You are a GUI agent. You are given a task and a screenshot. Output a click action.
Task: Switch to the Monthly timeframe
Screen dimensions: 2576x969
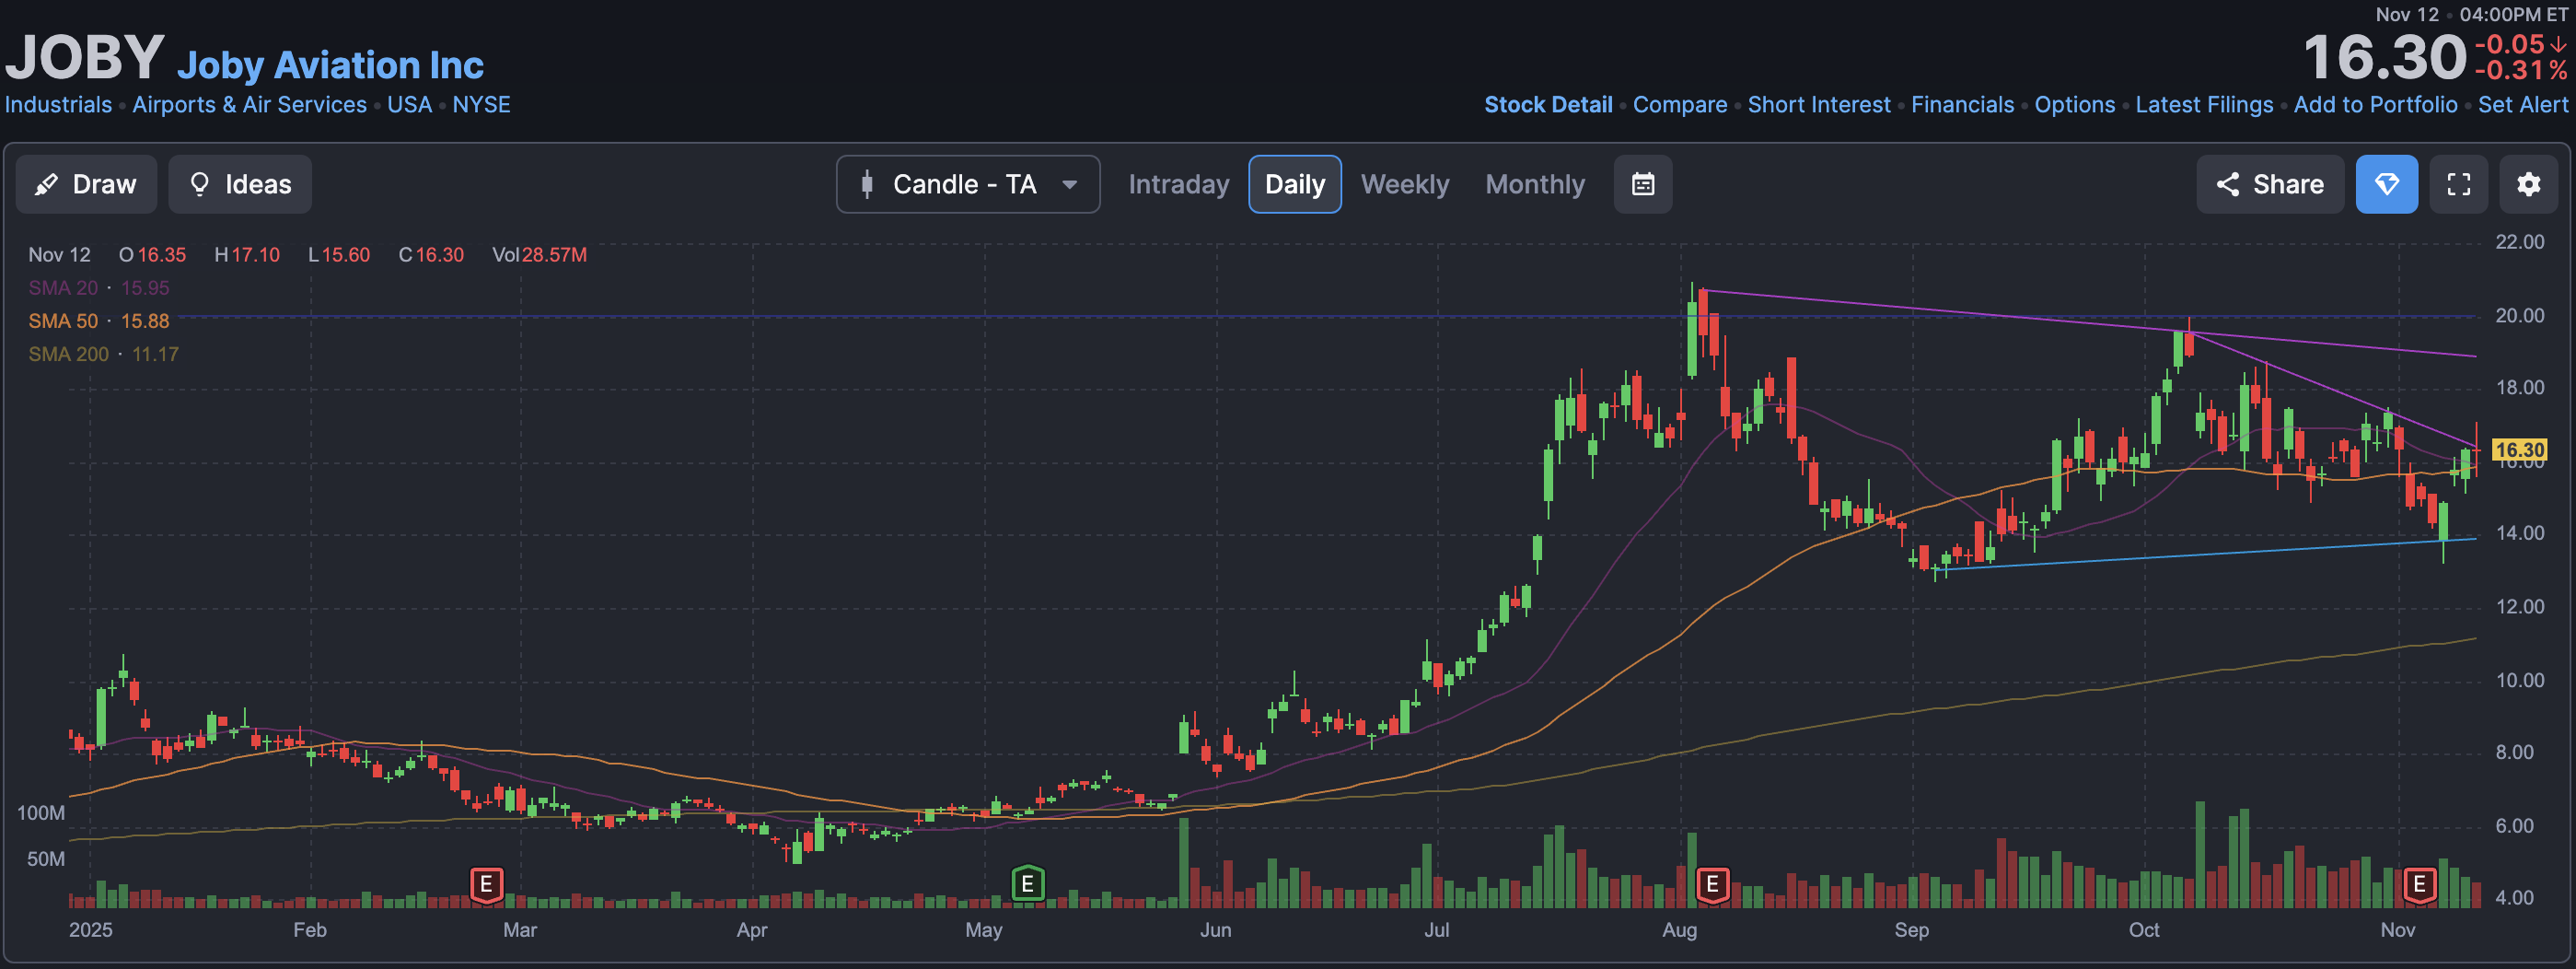click(1535, 184)
